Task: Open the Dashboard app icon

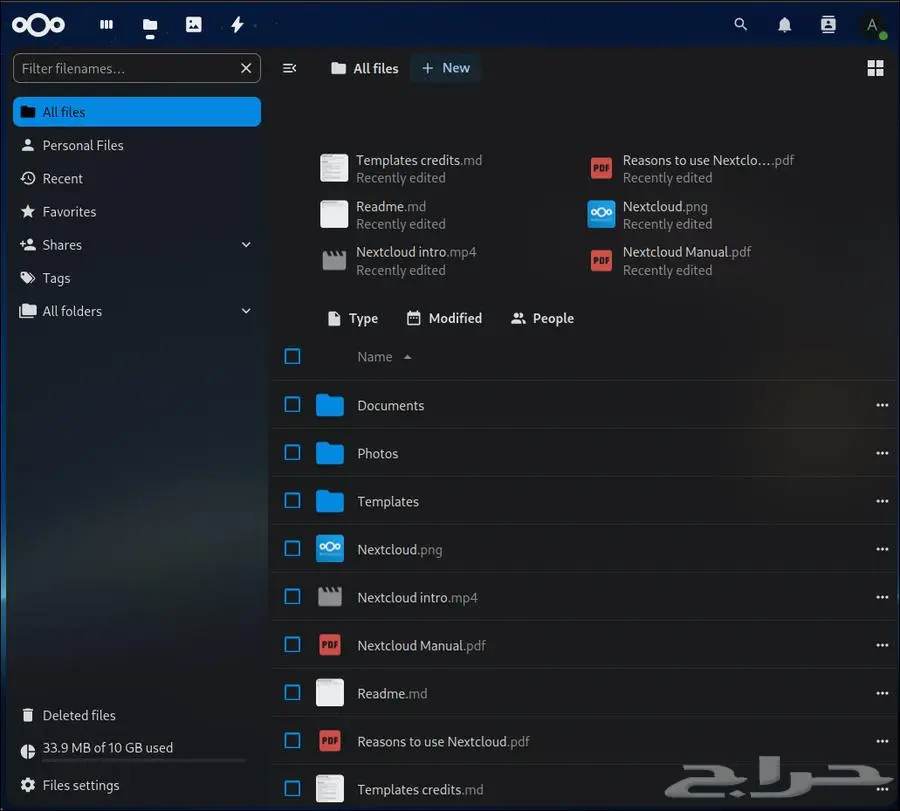Action: pyautogui.click(x=106, y=25)
